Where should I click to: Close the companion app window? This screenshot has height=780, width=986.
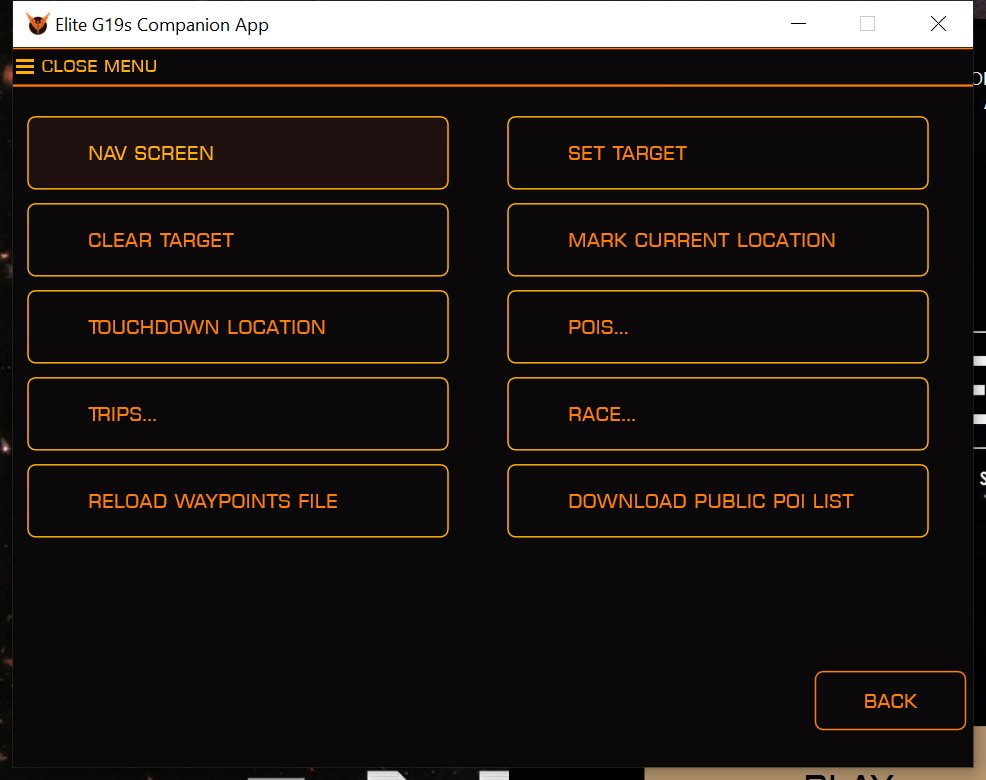937,24
